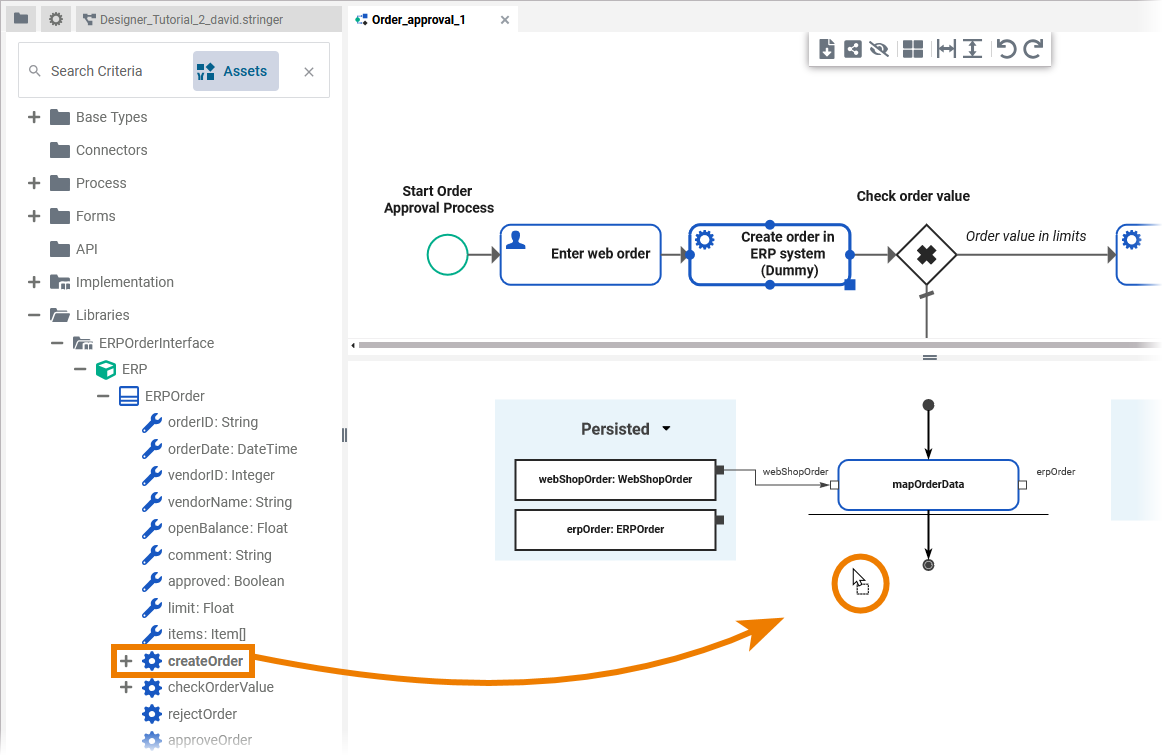Click the horizontal spacing toolbar icon

coord(946,49)
